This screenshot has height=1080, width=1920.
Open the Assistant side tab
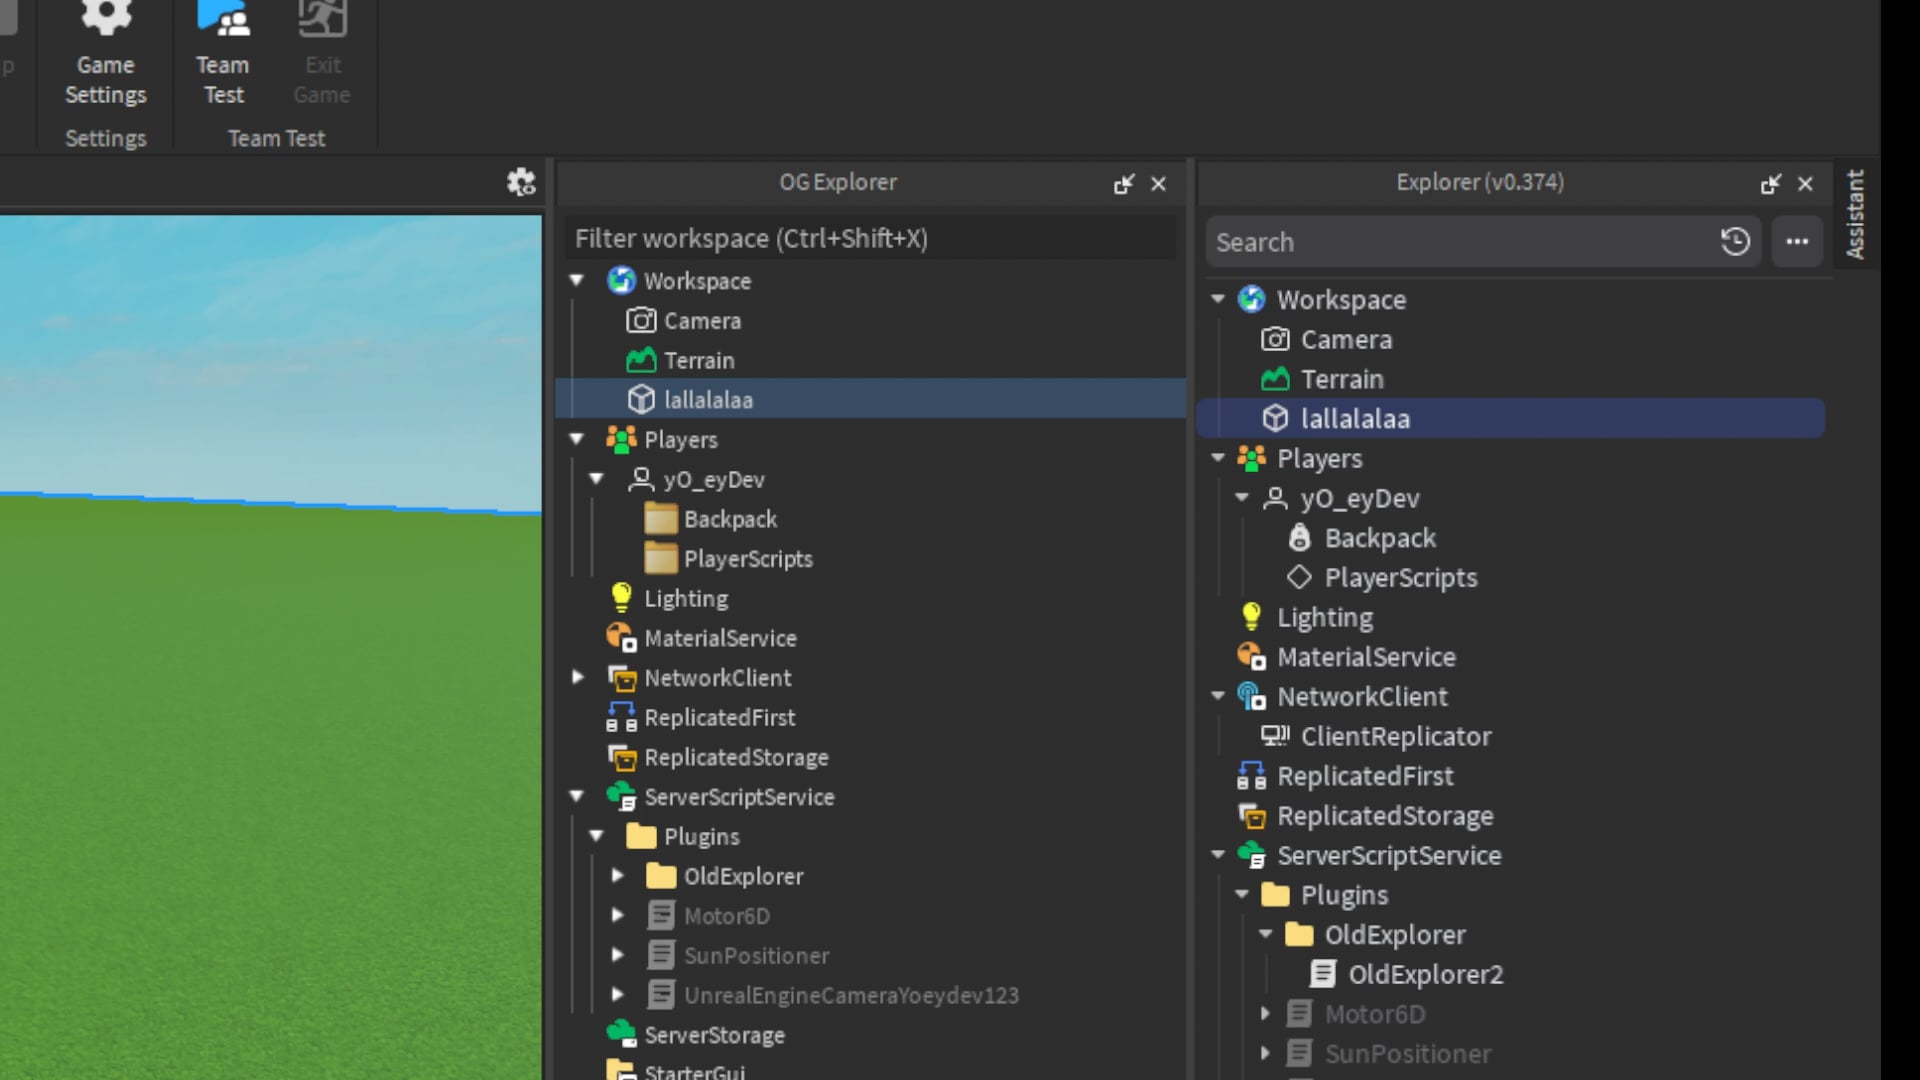[1855, 214]
